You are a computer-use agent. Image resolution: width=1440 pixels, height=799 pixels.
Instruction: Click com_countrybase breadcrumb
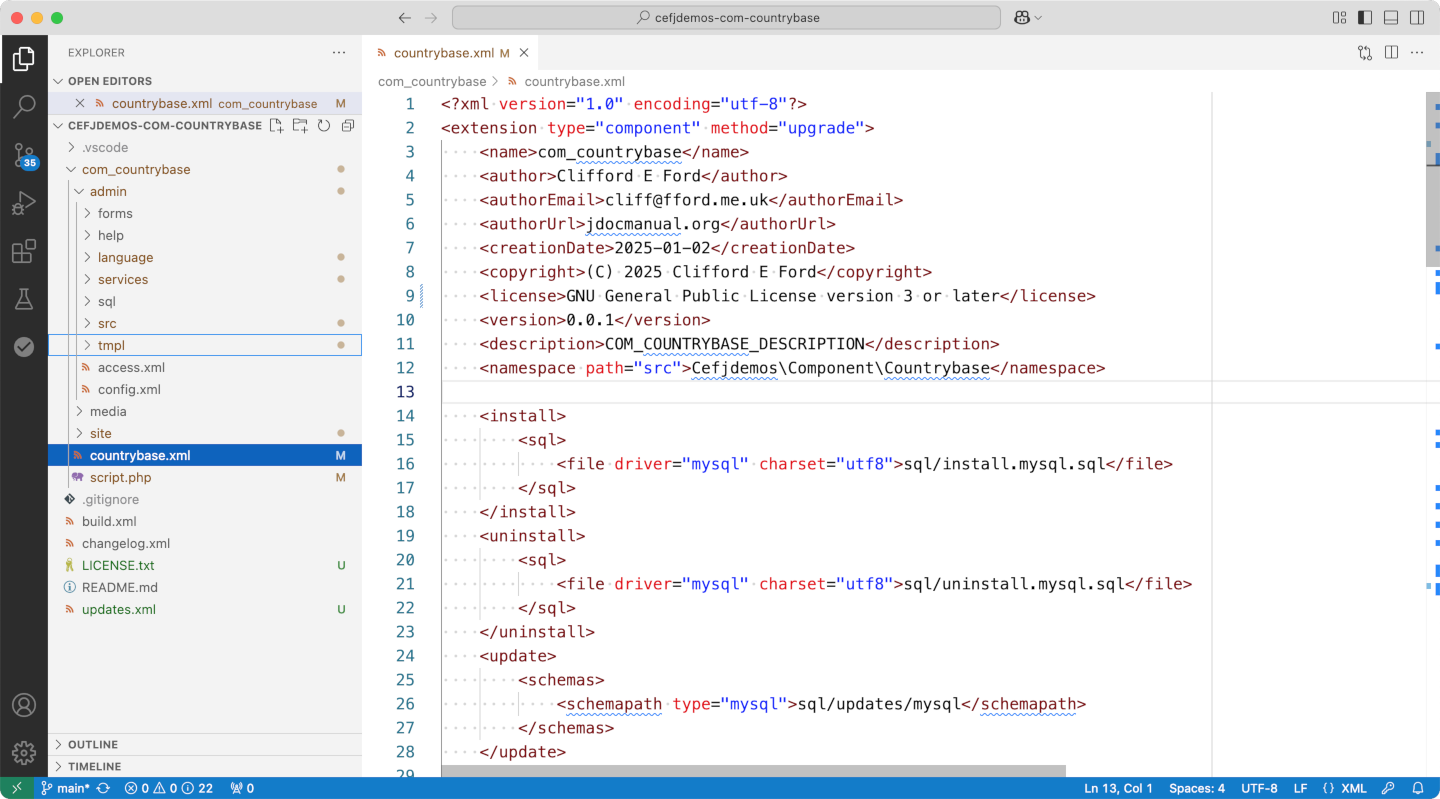(432, 81)
